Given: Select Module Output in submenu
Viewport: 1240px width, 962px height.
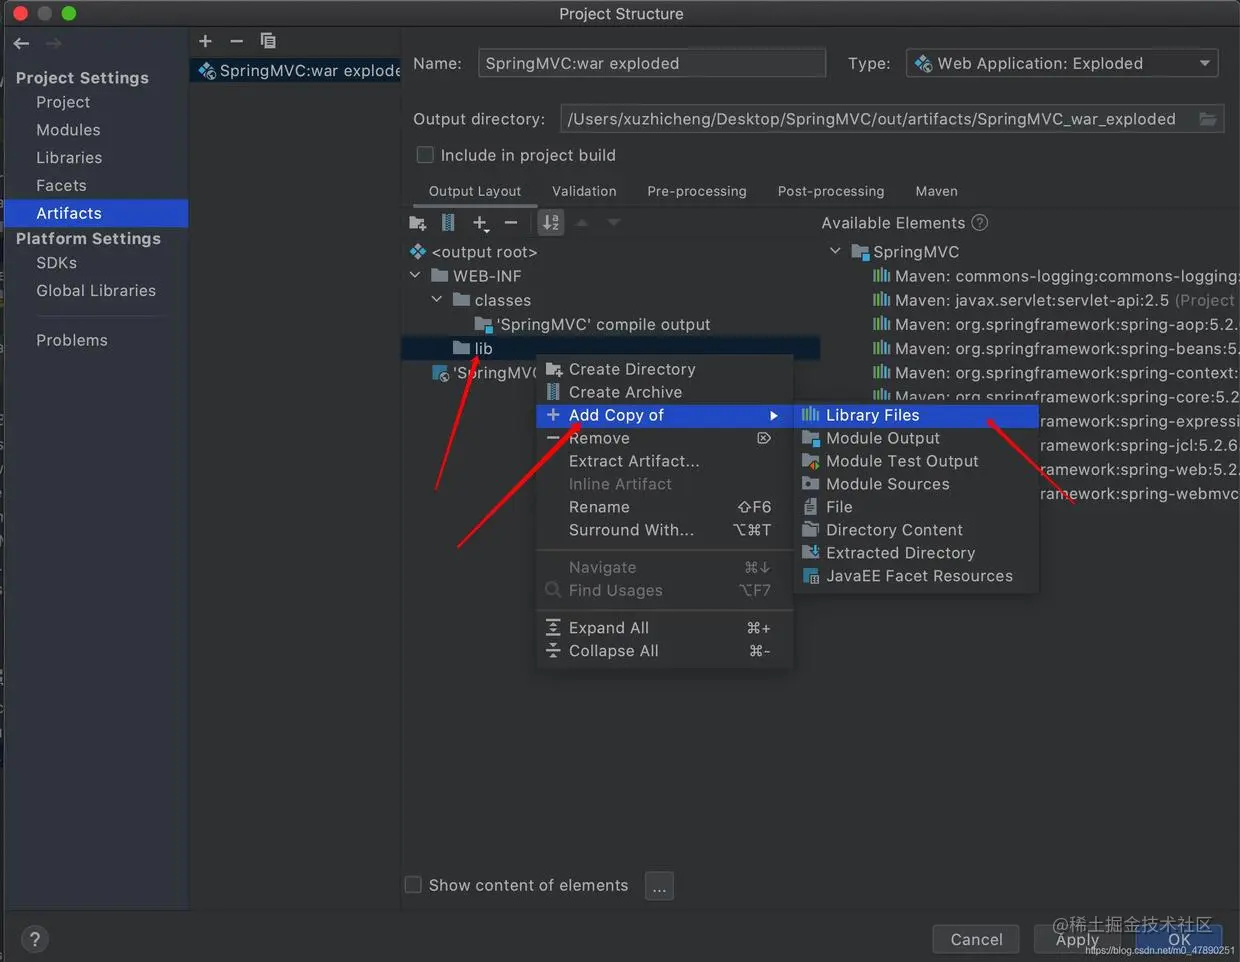Looking at the screenshot, I should pyautogui.click(x=917, y=438).
